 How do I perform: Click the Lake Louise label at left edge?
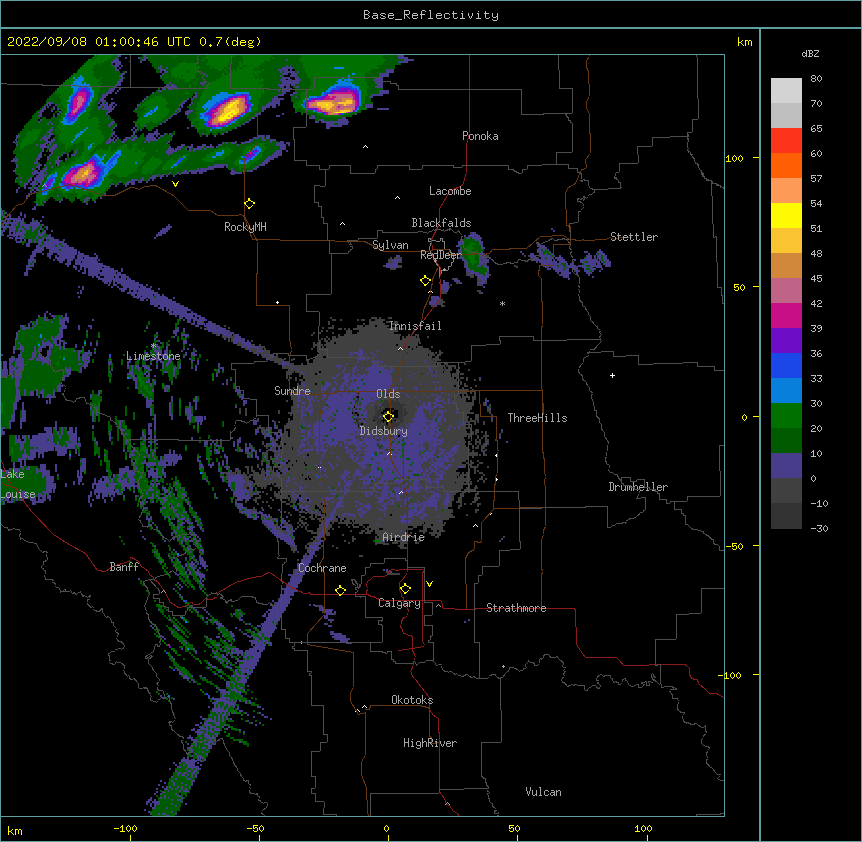[18, 484]
